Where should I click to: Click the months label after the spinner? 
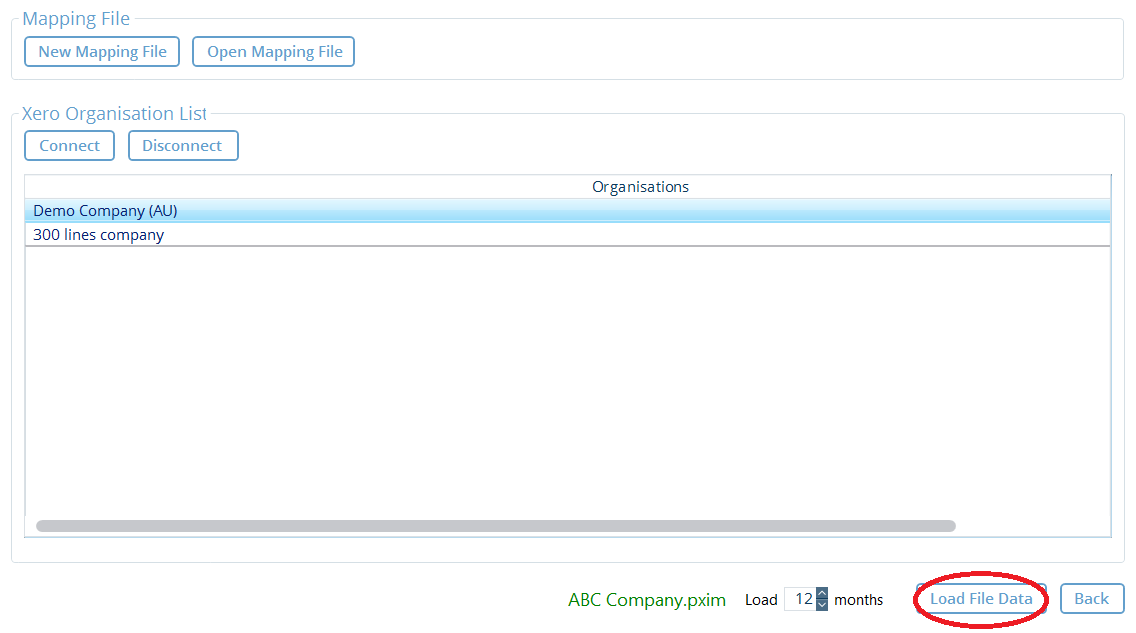click(858, 599)
